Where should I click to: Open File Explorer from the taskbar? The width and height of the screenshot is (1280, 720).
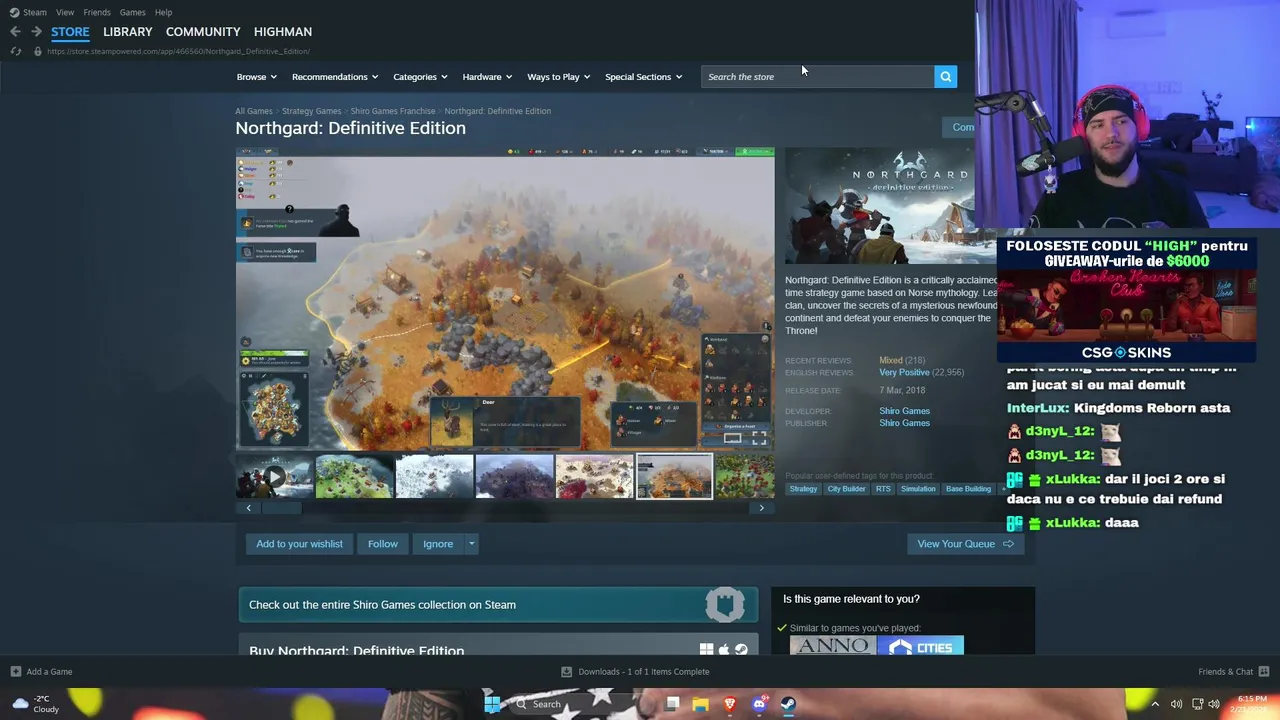(701, 704)
